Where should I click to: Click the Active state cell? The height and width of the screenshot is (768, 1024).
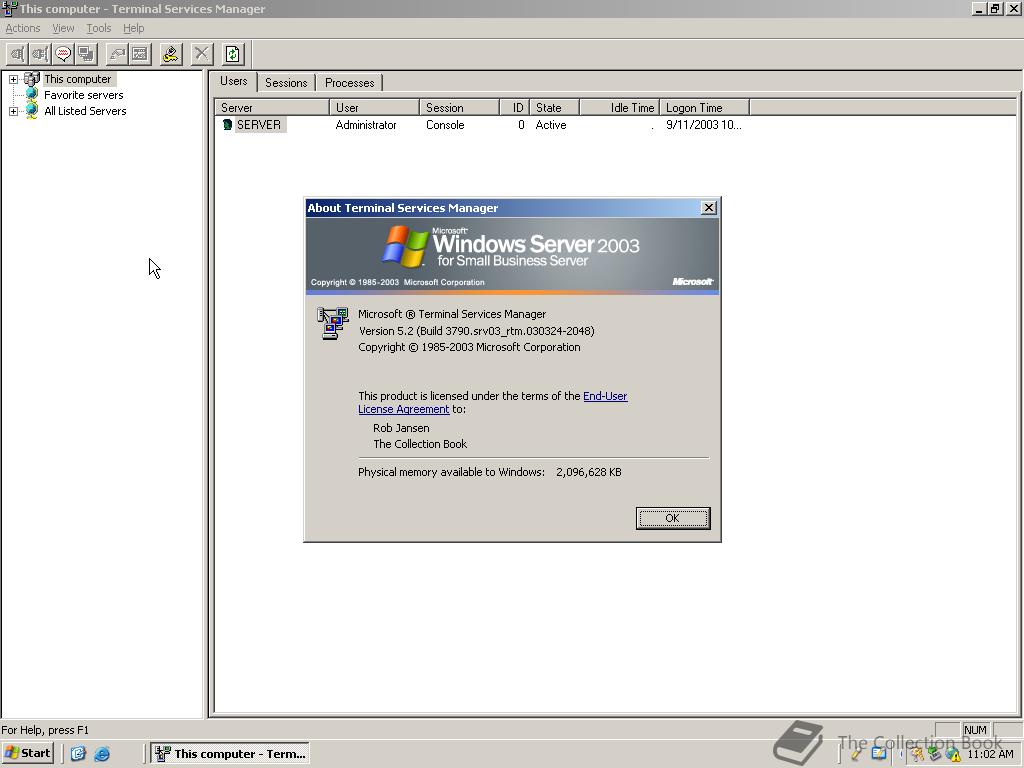click(551, 125)
